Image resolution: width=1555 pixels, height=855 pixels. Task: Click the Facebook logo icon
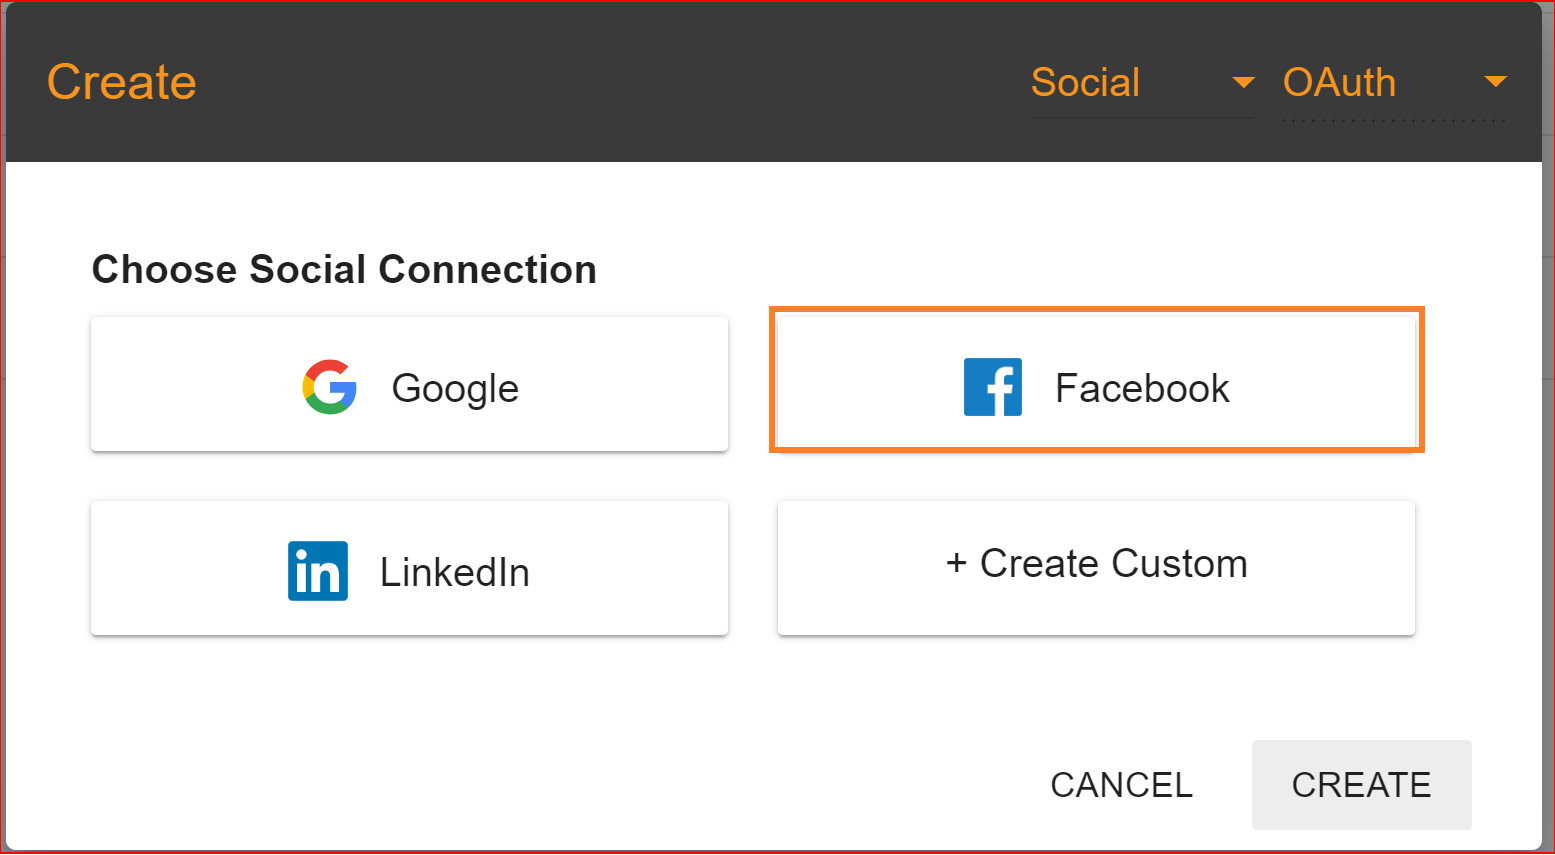tap(993, 387)
